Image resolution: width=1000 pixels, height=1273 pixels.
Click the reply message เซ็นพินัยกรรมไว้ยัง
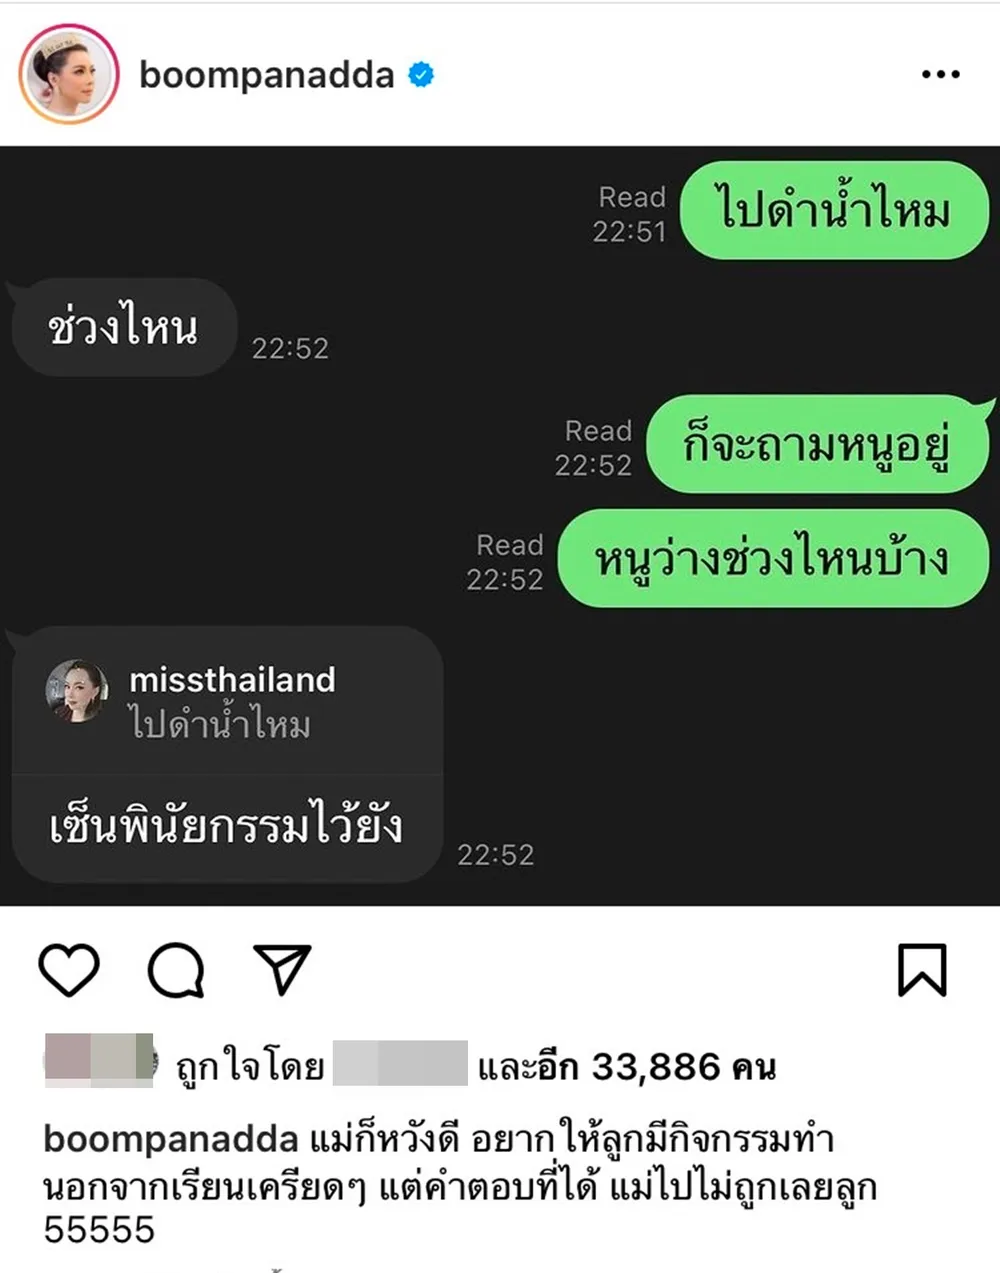click(x=226, y=827)
